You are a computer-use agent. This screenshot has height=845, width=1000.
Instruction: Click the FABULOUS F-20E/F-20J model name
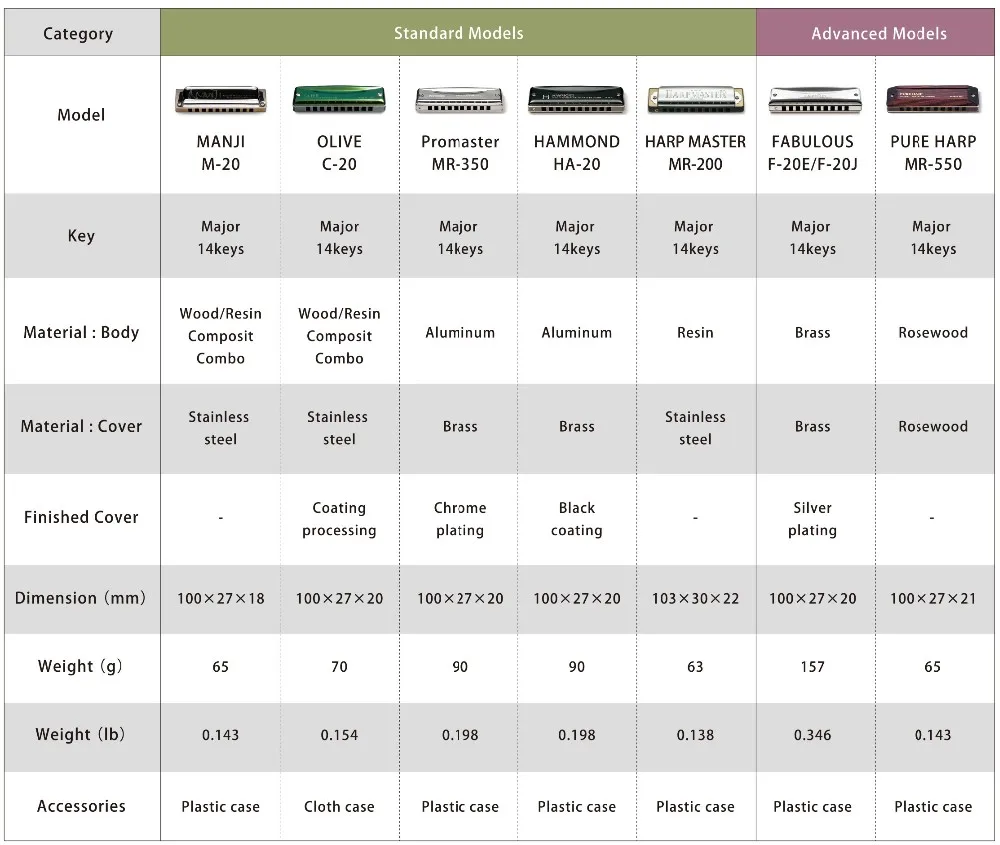812,152
